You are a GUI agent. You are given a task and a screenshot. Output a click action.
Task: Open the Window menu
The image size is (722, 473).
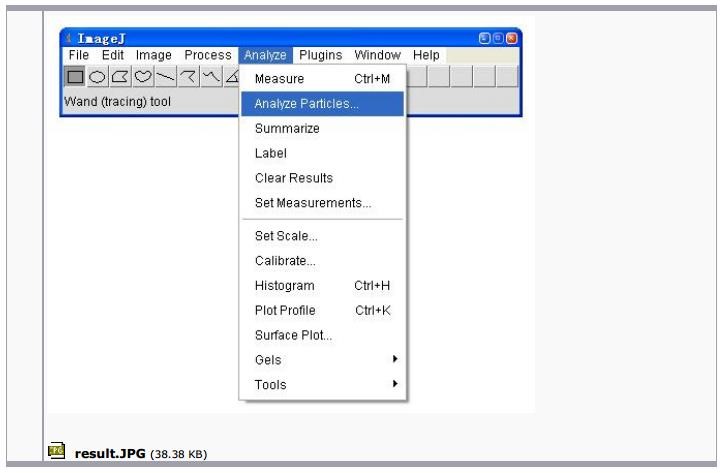coord(378,55)
